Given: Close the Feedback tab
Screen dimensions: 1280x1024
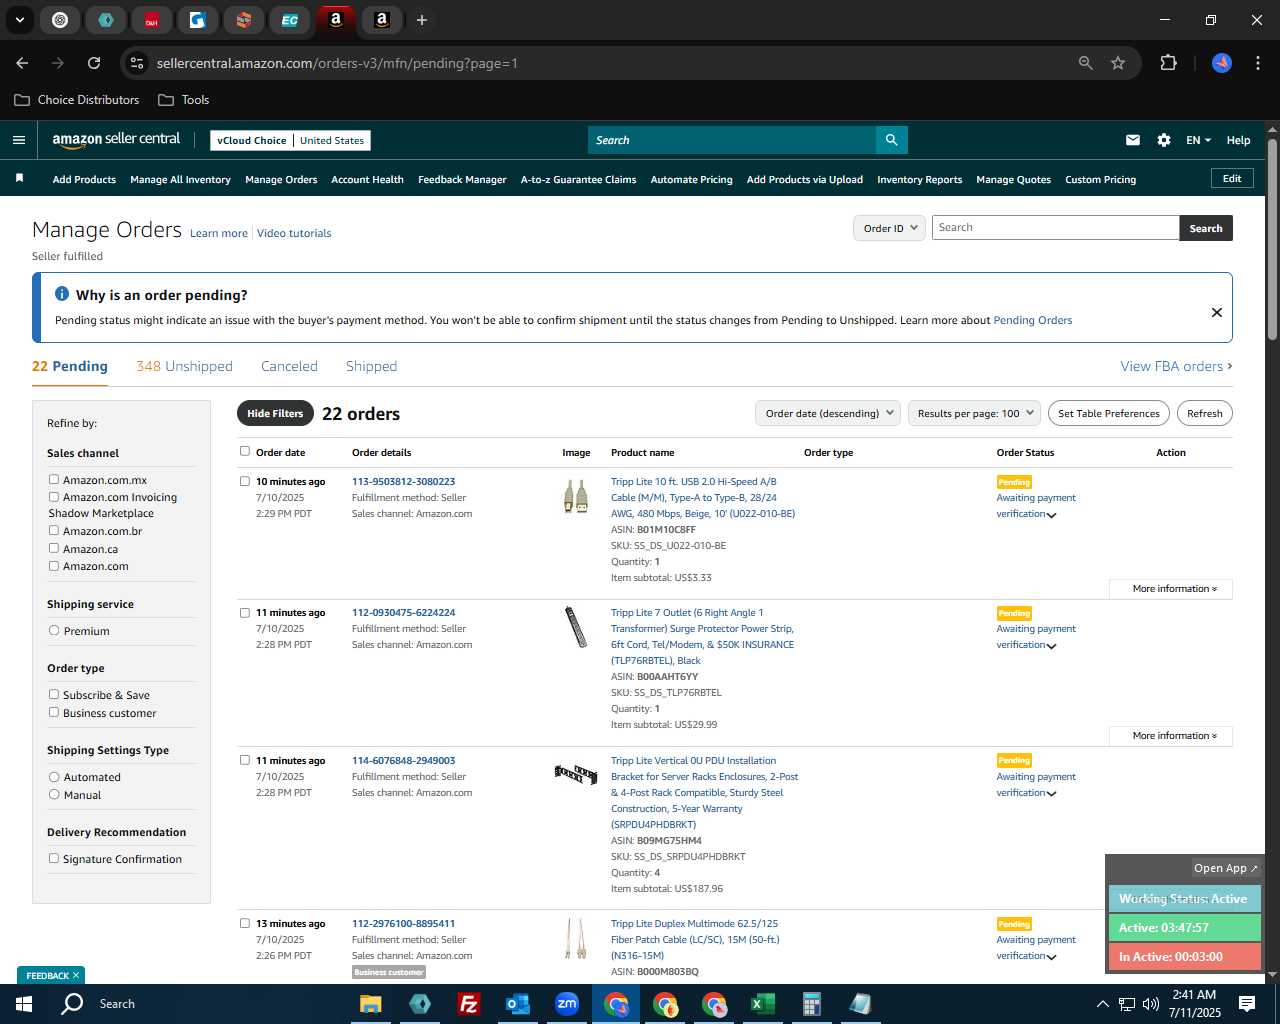Looking at the screenshot, I should point(76,975).
